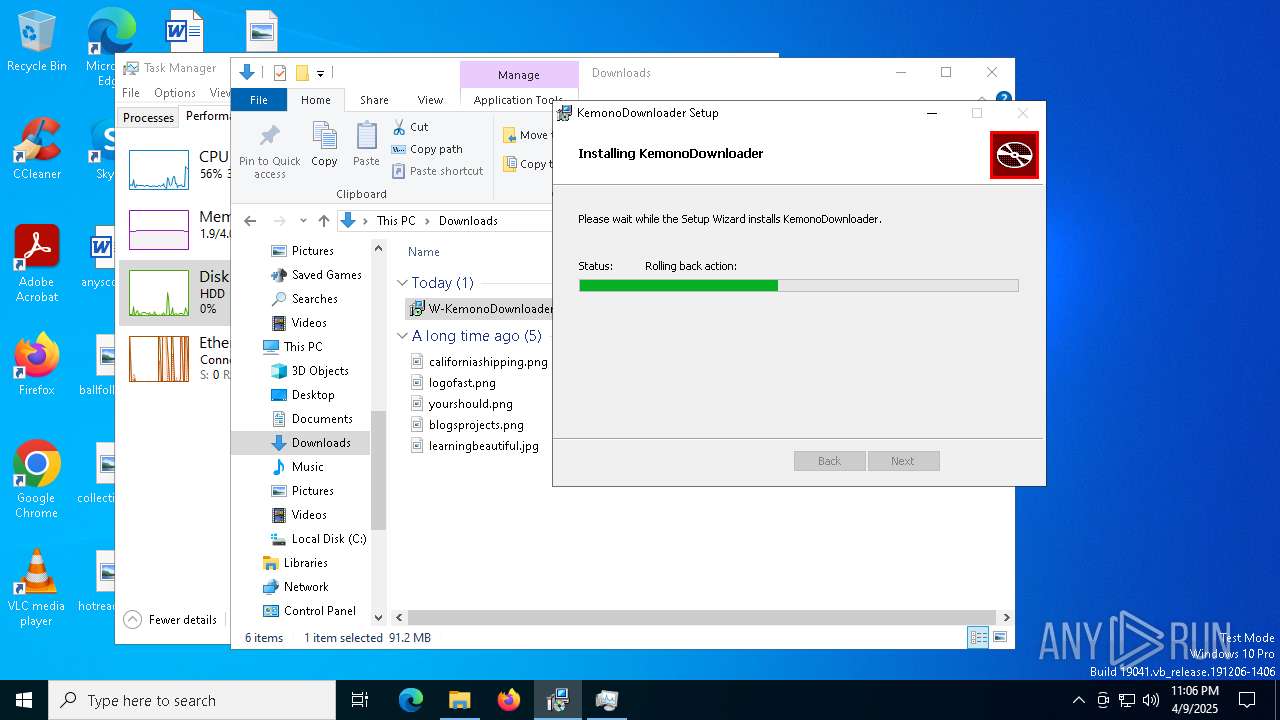Open Quick Access Toolbar customize dropdown
Viewport: 1280px width, 720px height.
pyautogui.click(x=320, y=73)
